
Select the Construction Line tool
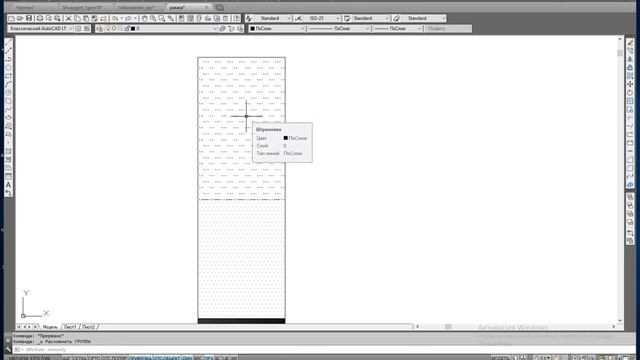pyautogui.click(x=8, y=51)
